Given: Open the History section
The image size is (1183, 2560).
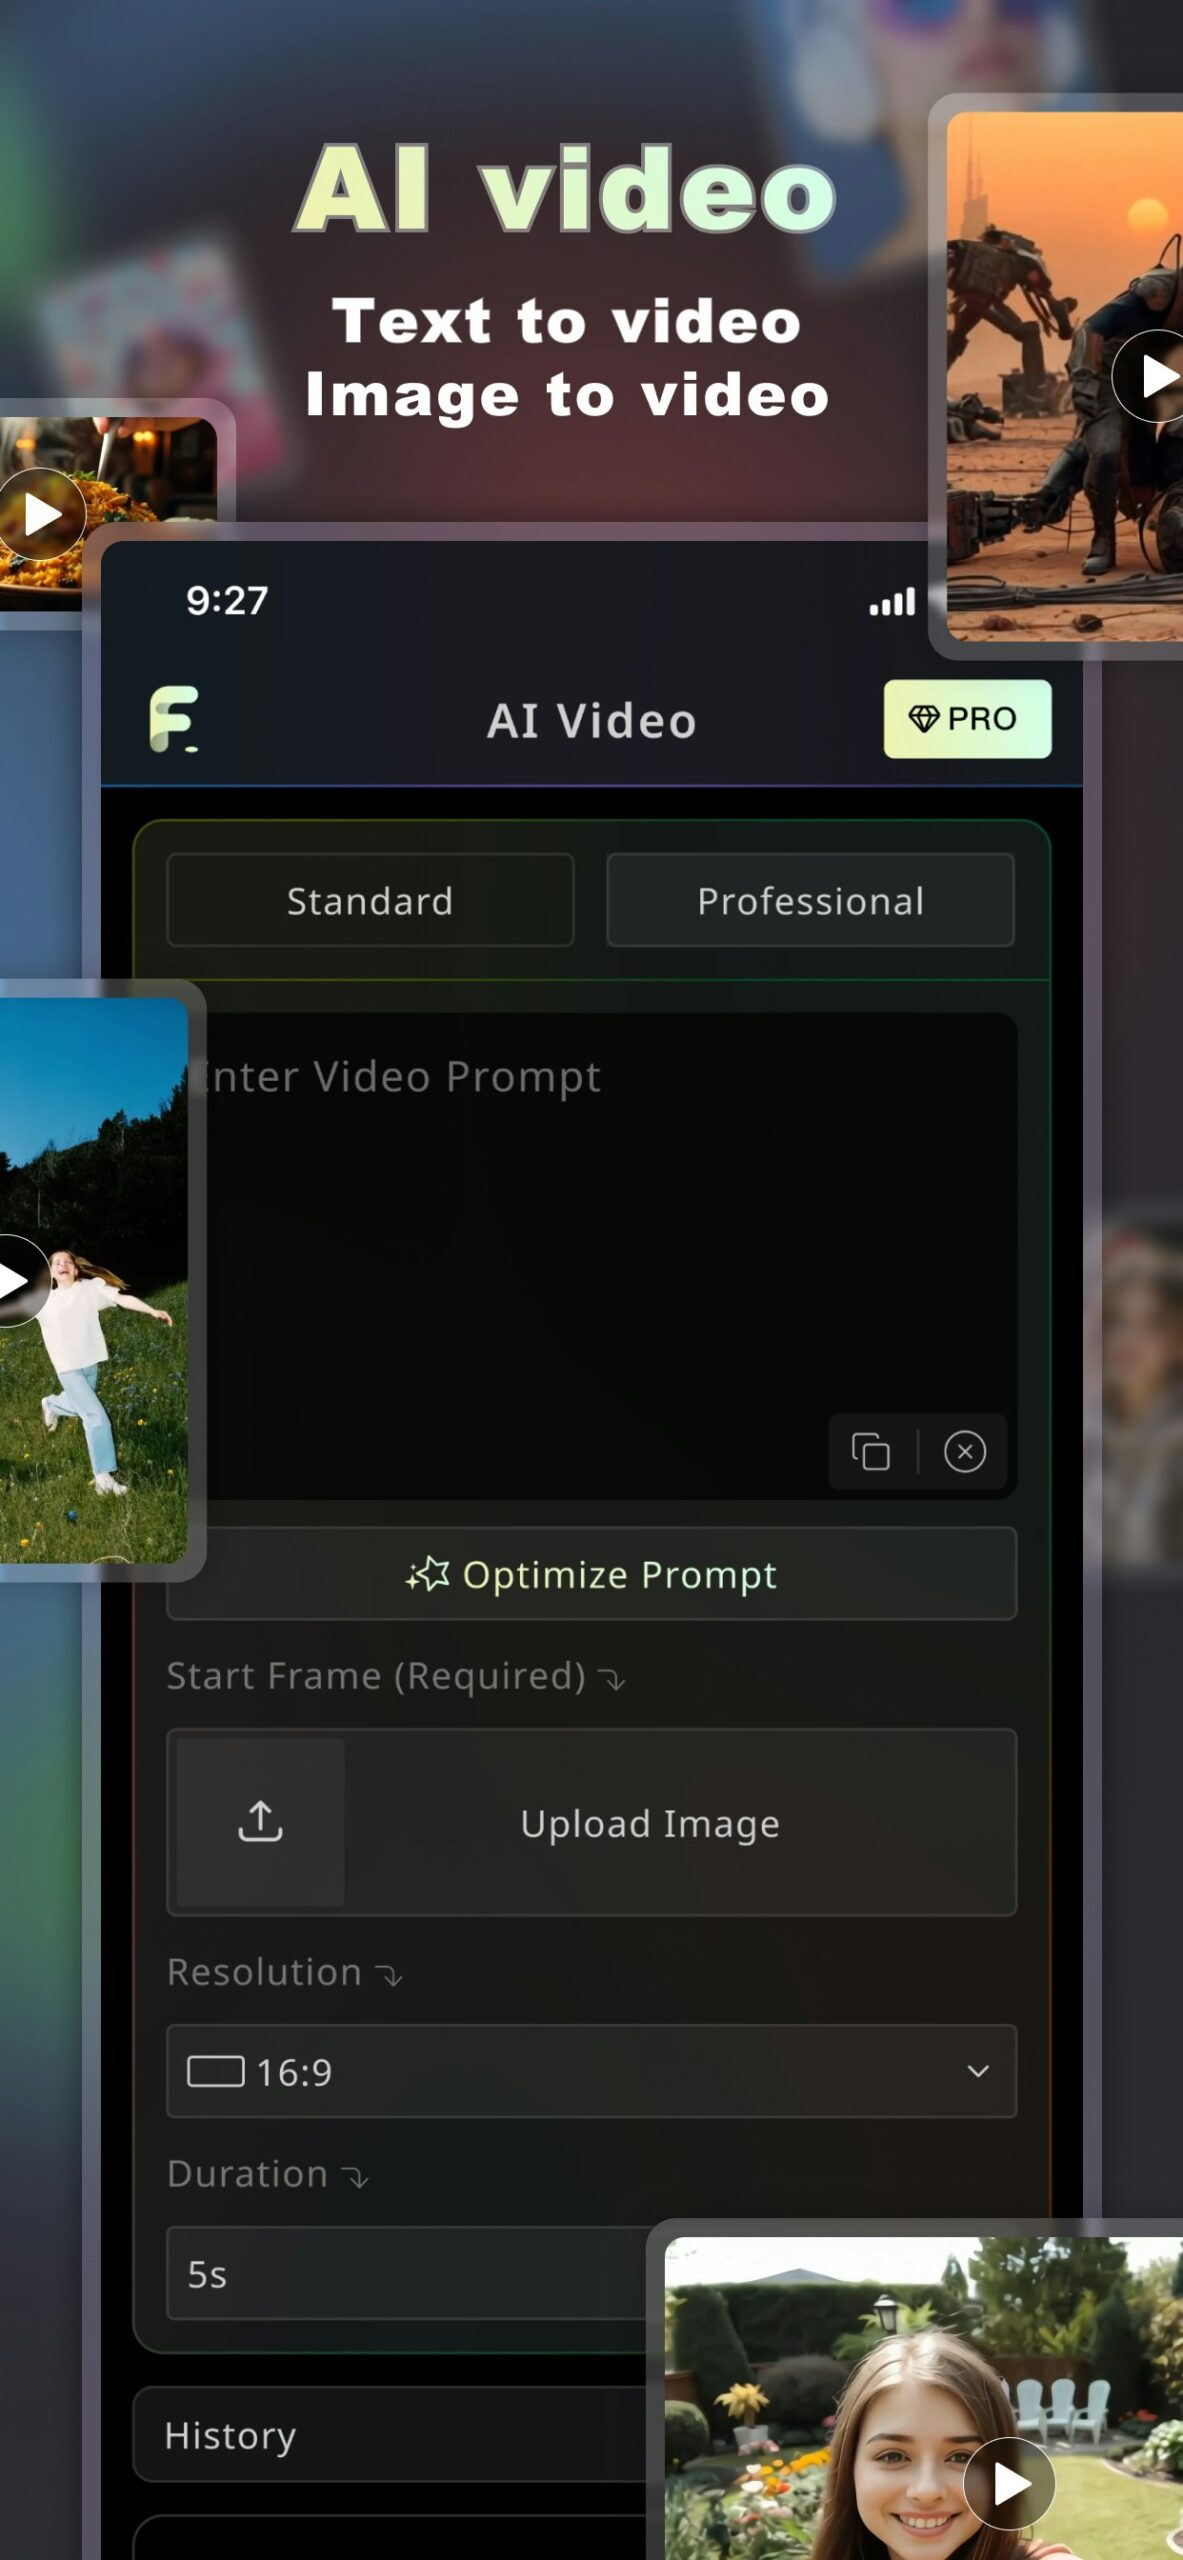Looking at the screenshot, I should tap(390, 2435).
